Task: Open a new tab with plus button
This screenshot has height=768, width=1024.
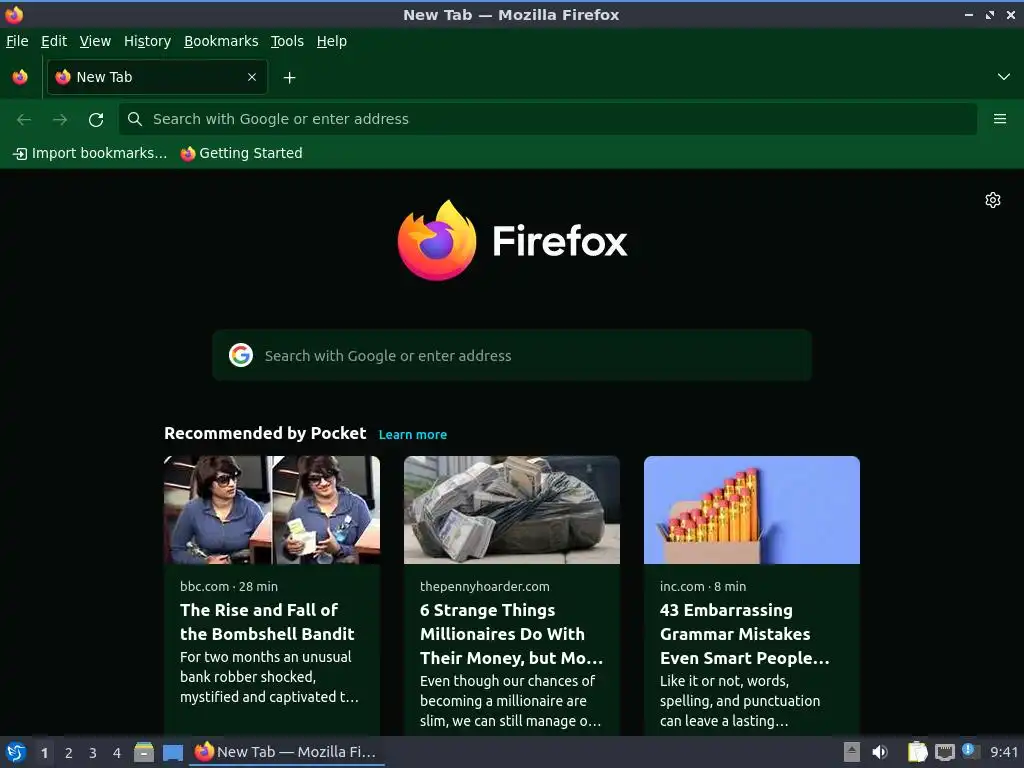Action: pos(289,78)
